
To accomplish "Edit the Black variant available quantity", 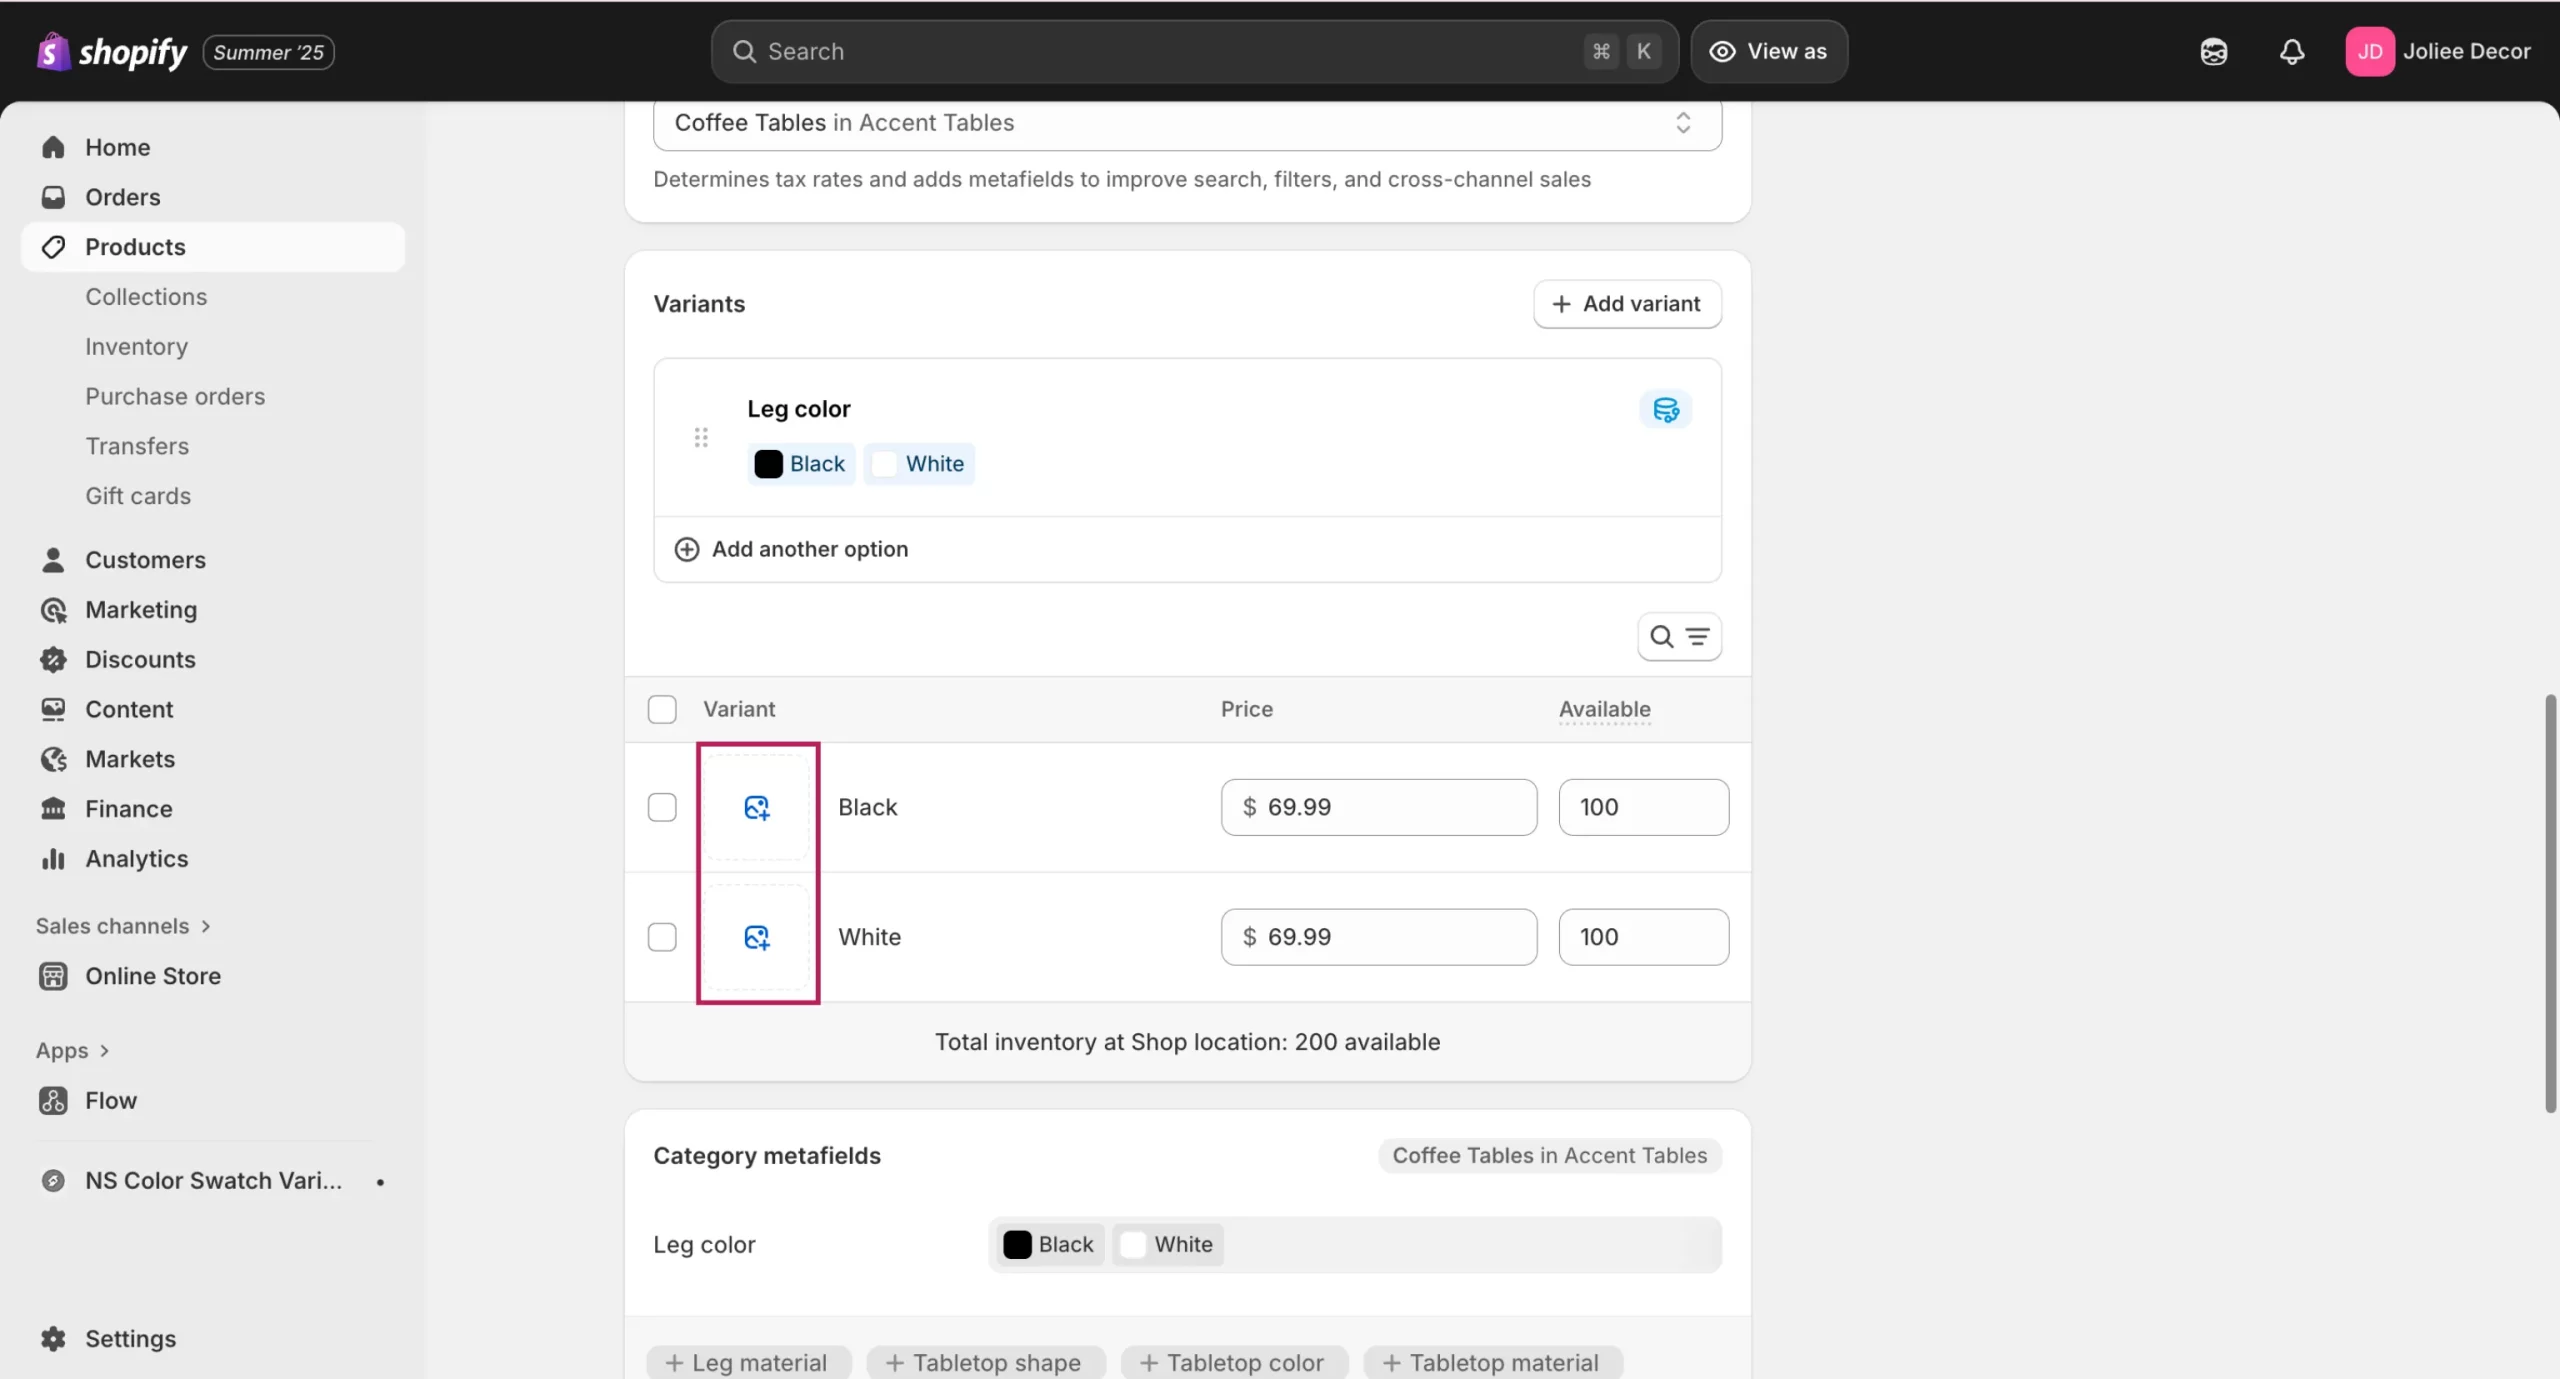I will [x=1643, y=807].
